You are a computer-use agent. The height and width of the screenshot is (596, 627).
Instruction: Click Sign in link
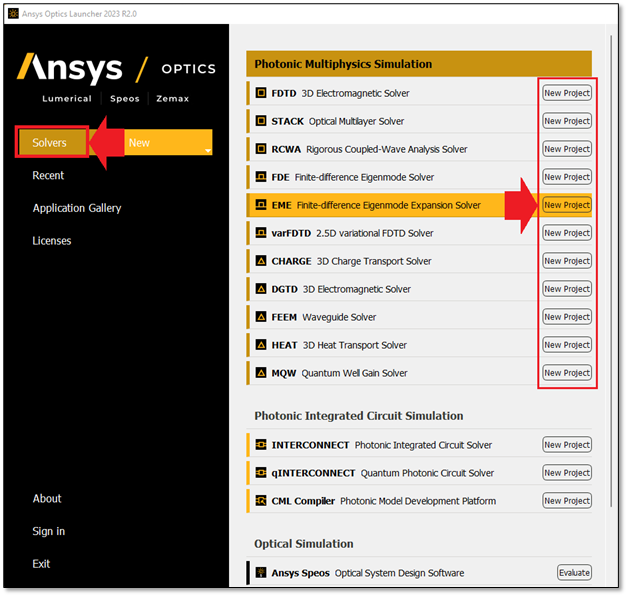tap(49, 531)
